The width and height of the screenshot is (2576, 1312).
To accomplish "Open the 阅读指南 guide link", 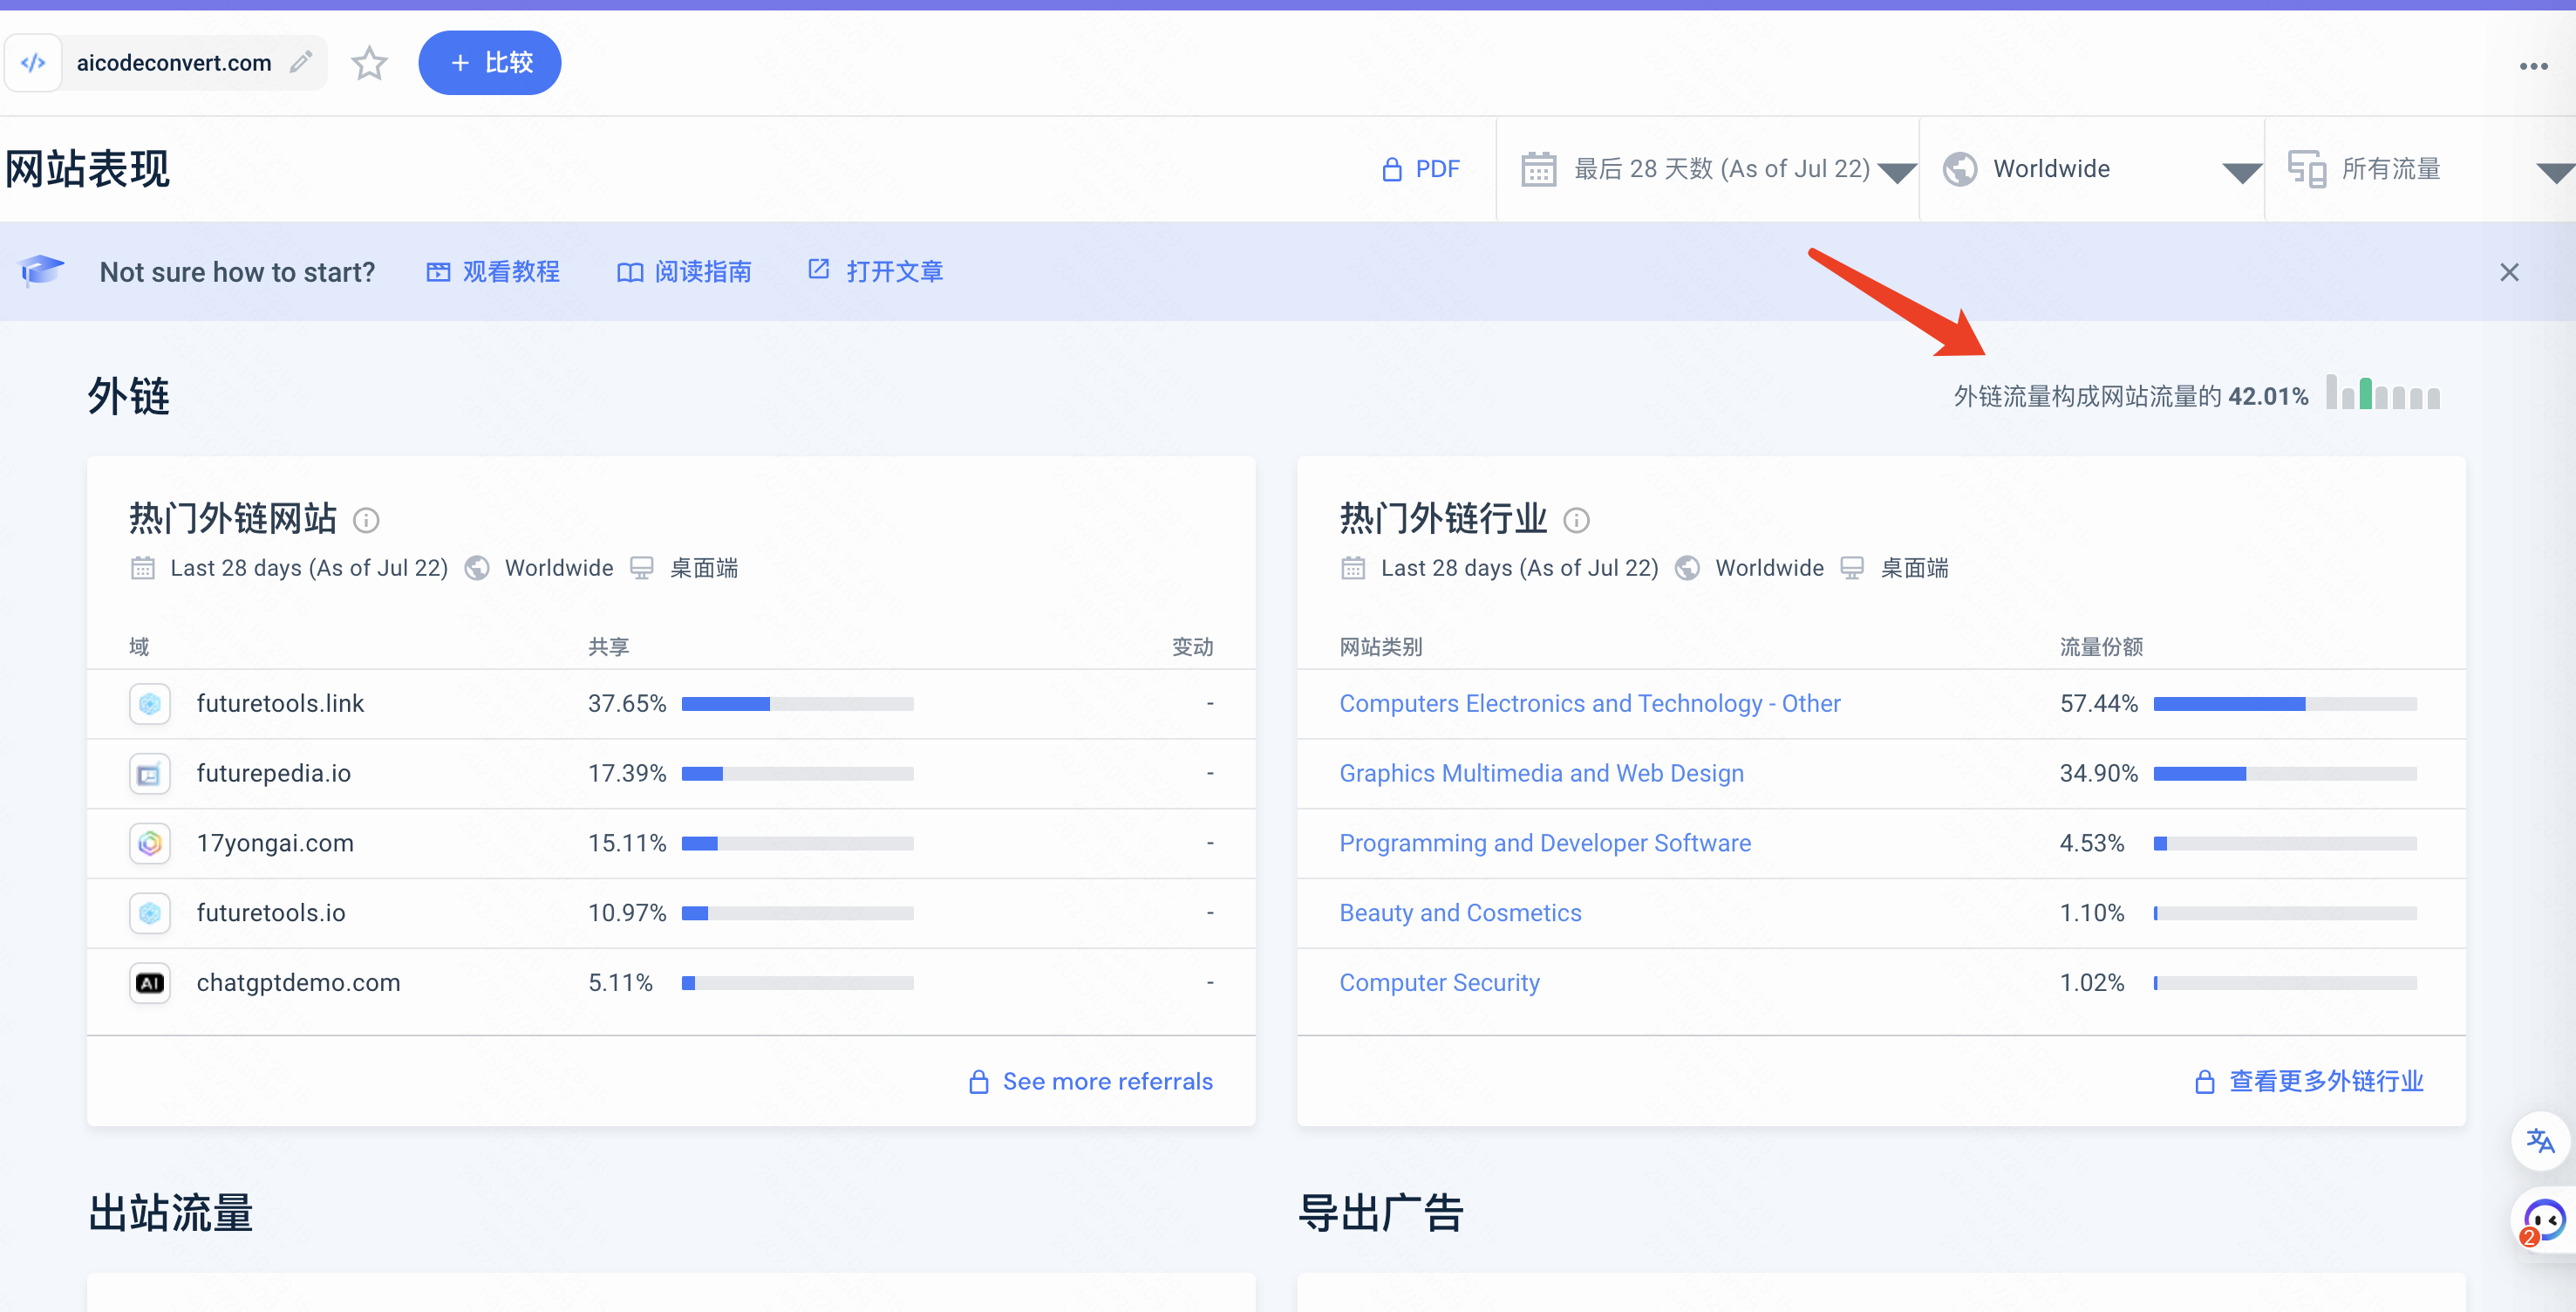I will tap(684, 271).
